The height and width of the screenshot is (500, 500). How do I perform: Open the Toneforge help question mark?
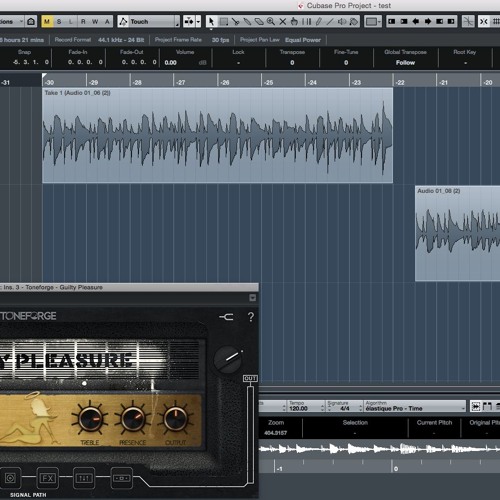coord(251,317)
